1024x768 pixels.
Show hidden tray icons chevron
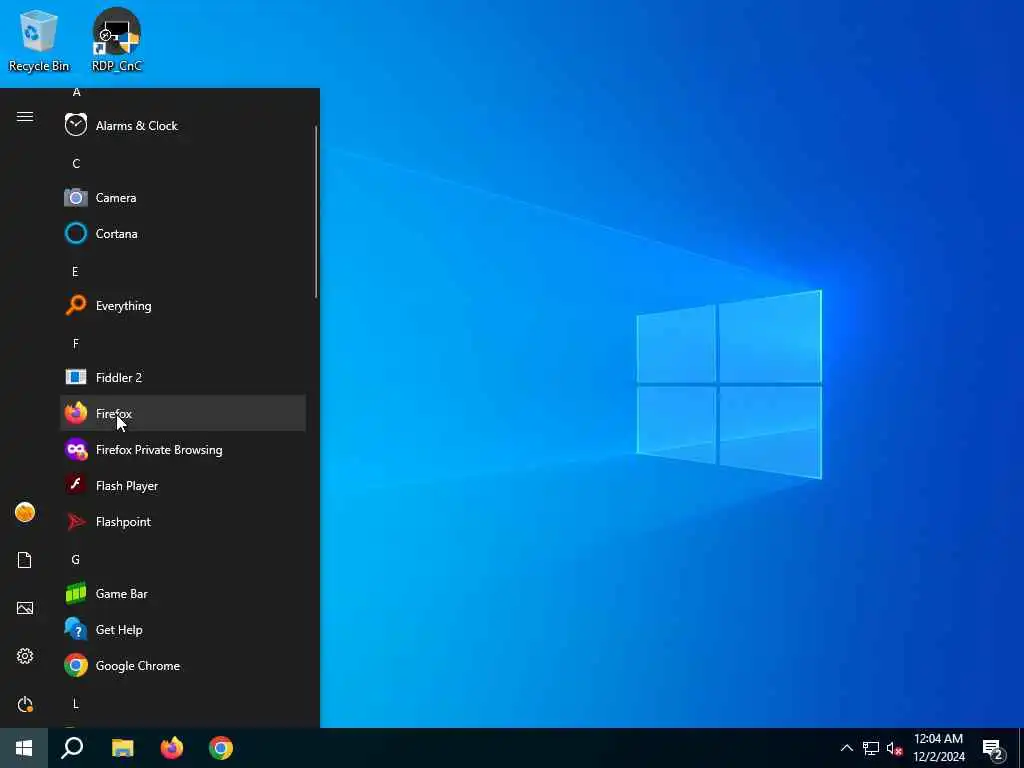[846, 748]
